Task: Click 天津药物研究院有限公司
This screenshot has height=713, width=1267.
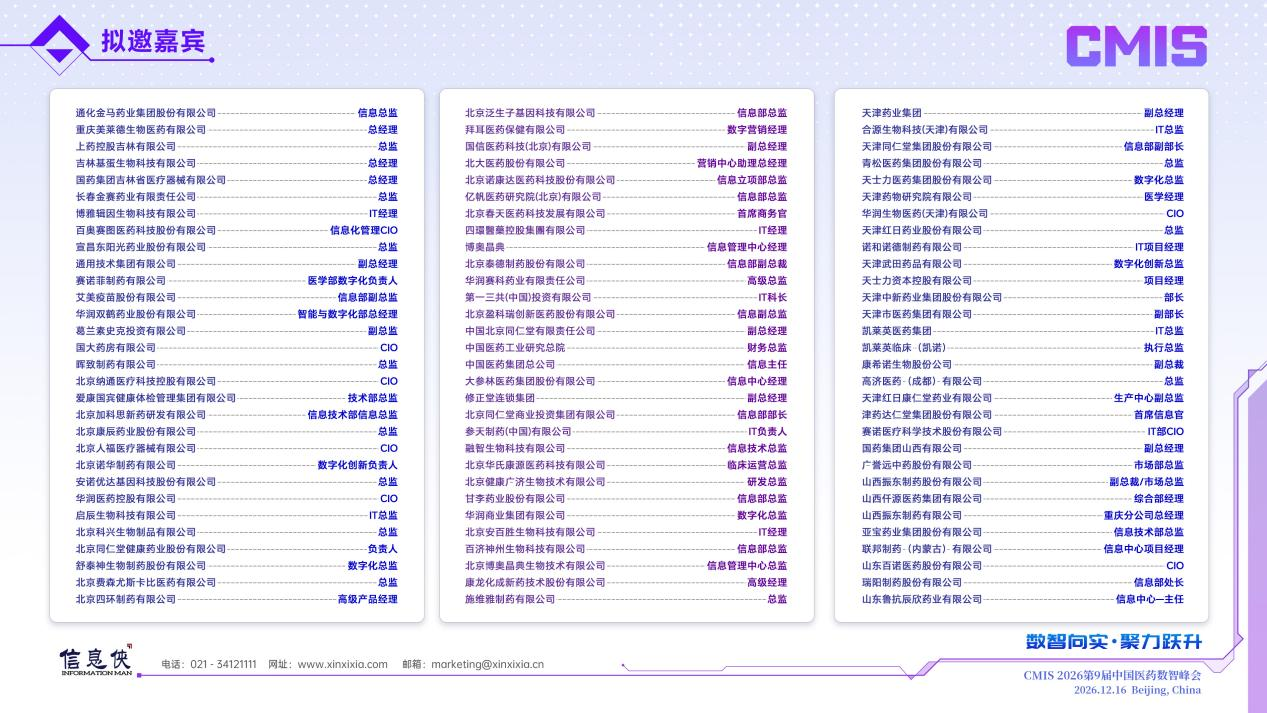Action: tap(917, 197)
